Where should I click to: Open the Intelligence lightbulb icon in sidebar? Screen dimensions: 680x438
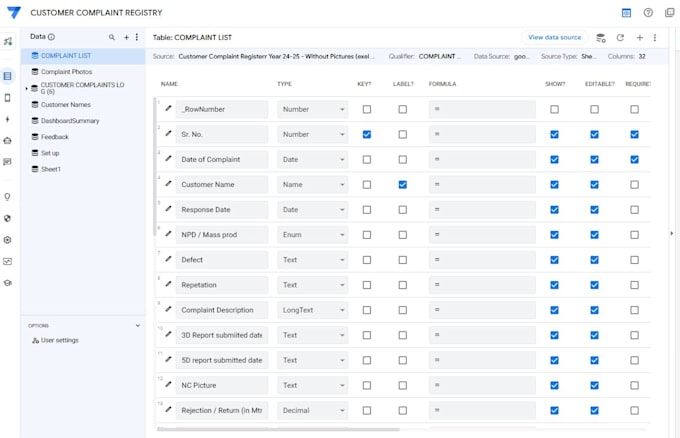(x=7, y=197)
